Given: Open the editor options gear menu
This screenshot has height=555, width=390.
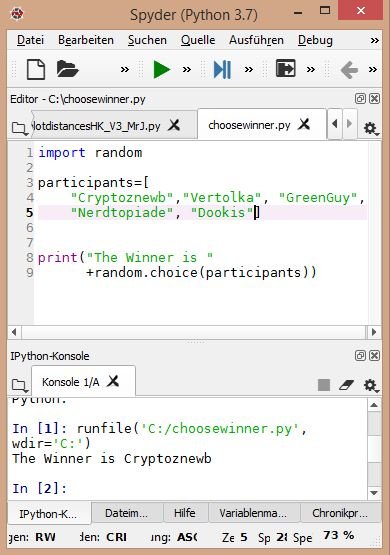Looking at the screenshot, I should tap(371, 128).
